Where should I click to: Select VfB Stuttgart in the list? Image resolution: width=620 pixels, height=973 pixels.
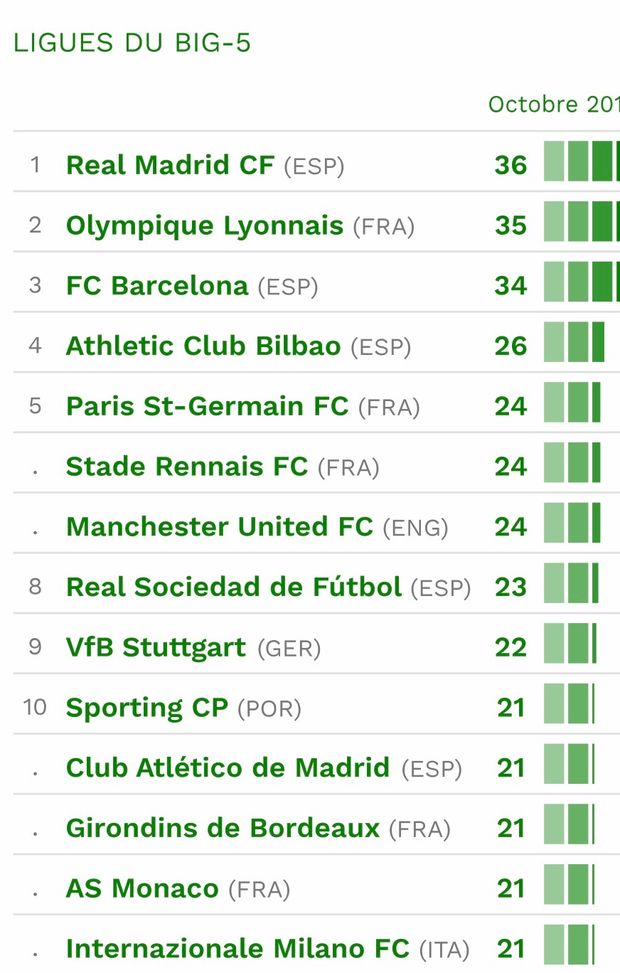[x=155, y=648]
